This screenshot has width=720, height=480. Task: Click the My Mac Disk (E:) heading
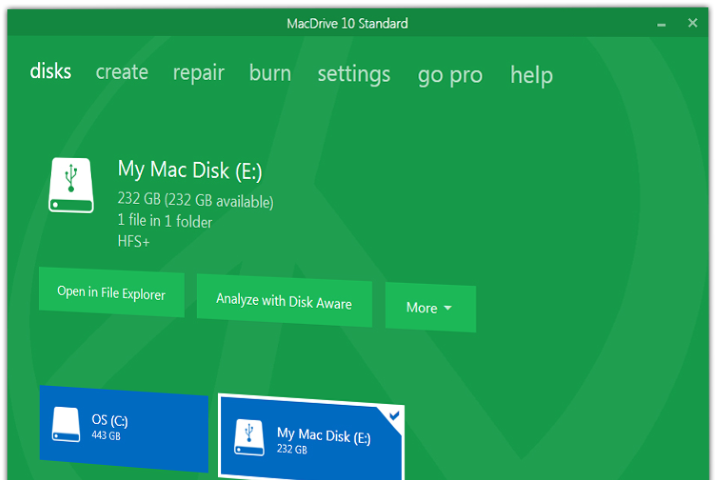click(x=190, y=170)
